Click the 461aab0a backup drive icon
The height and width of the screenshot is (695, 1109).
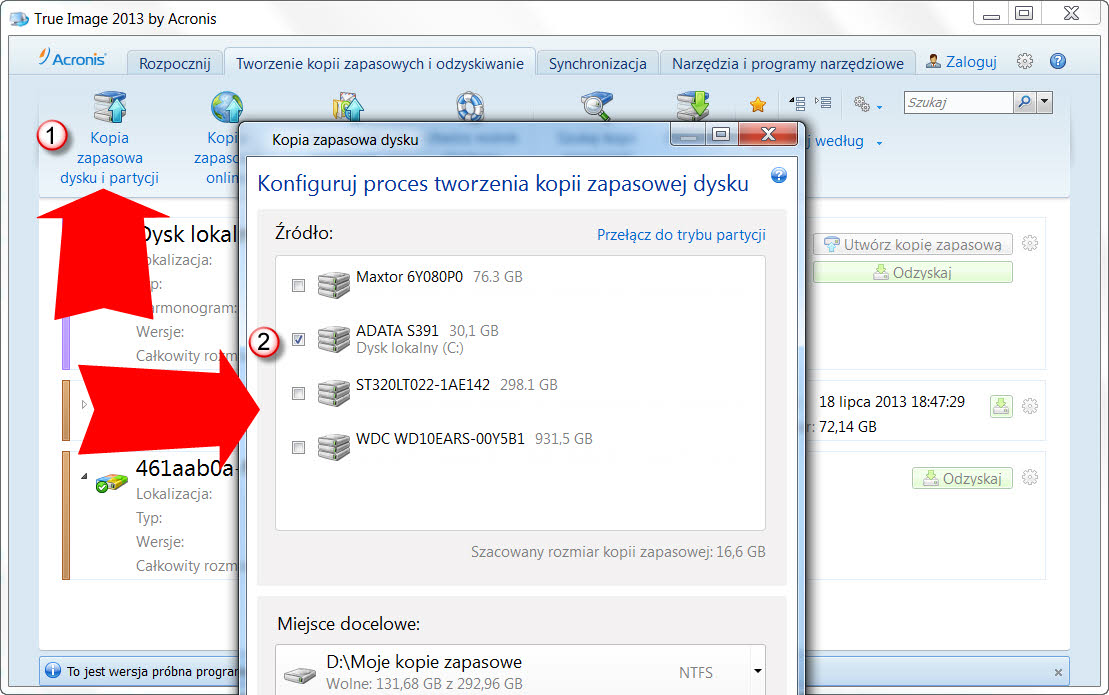pyautogui.click(x=112, y=483)
